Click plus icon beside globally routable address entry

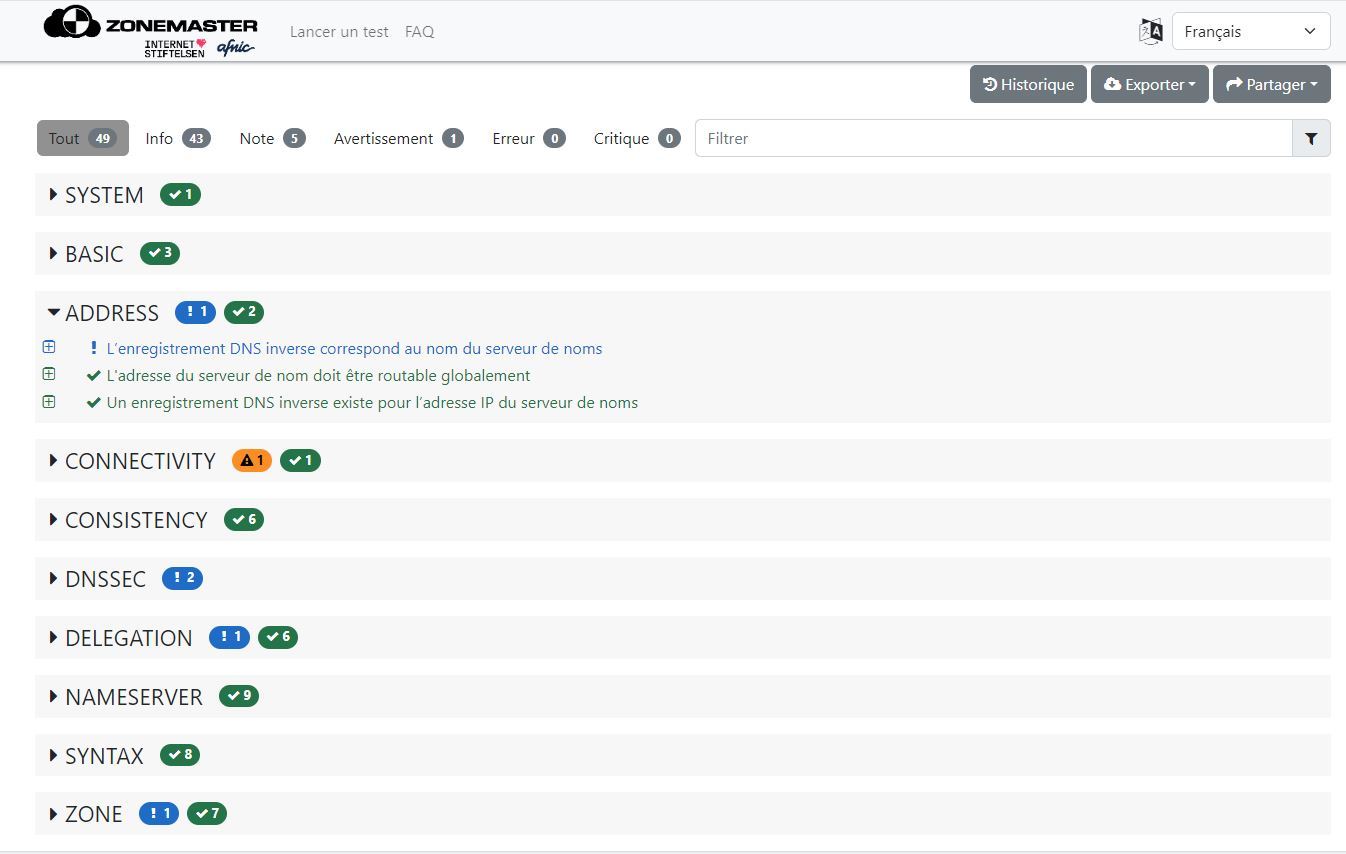click(49, 374)
